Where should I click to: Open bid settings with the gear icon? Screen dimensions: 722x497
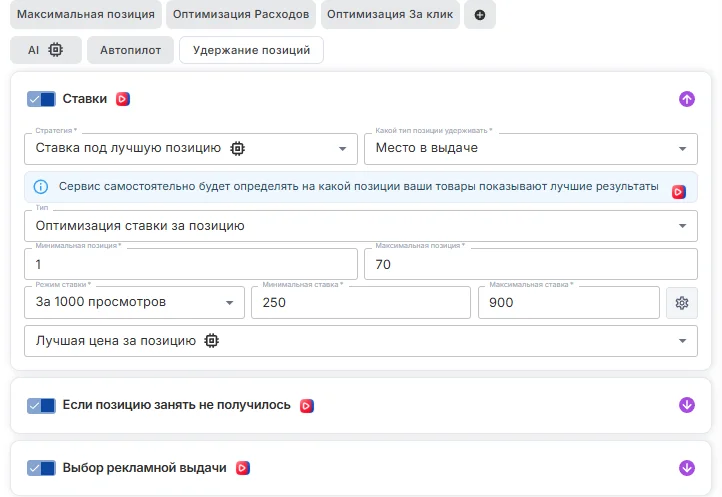[x=682, y=303]
